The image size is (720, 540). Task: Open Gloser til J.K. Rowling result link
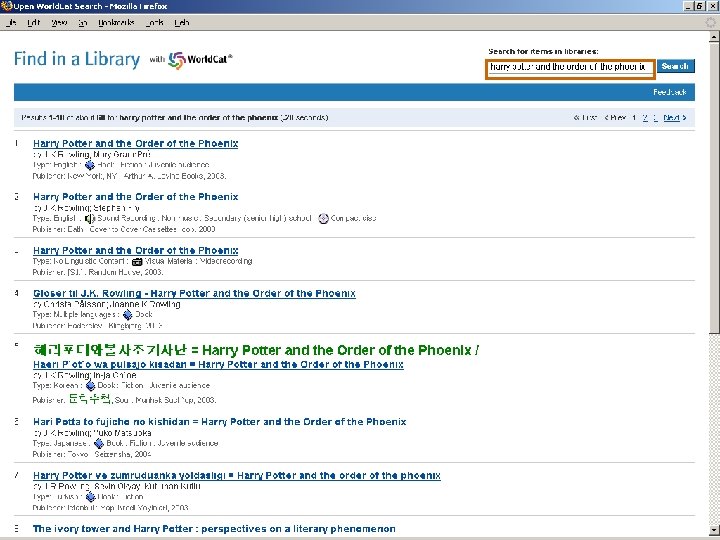[194, 293]
